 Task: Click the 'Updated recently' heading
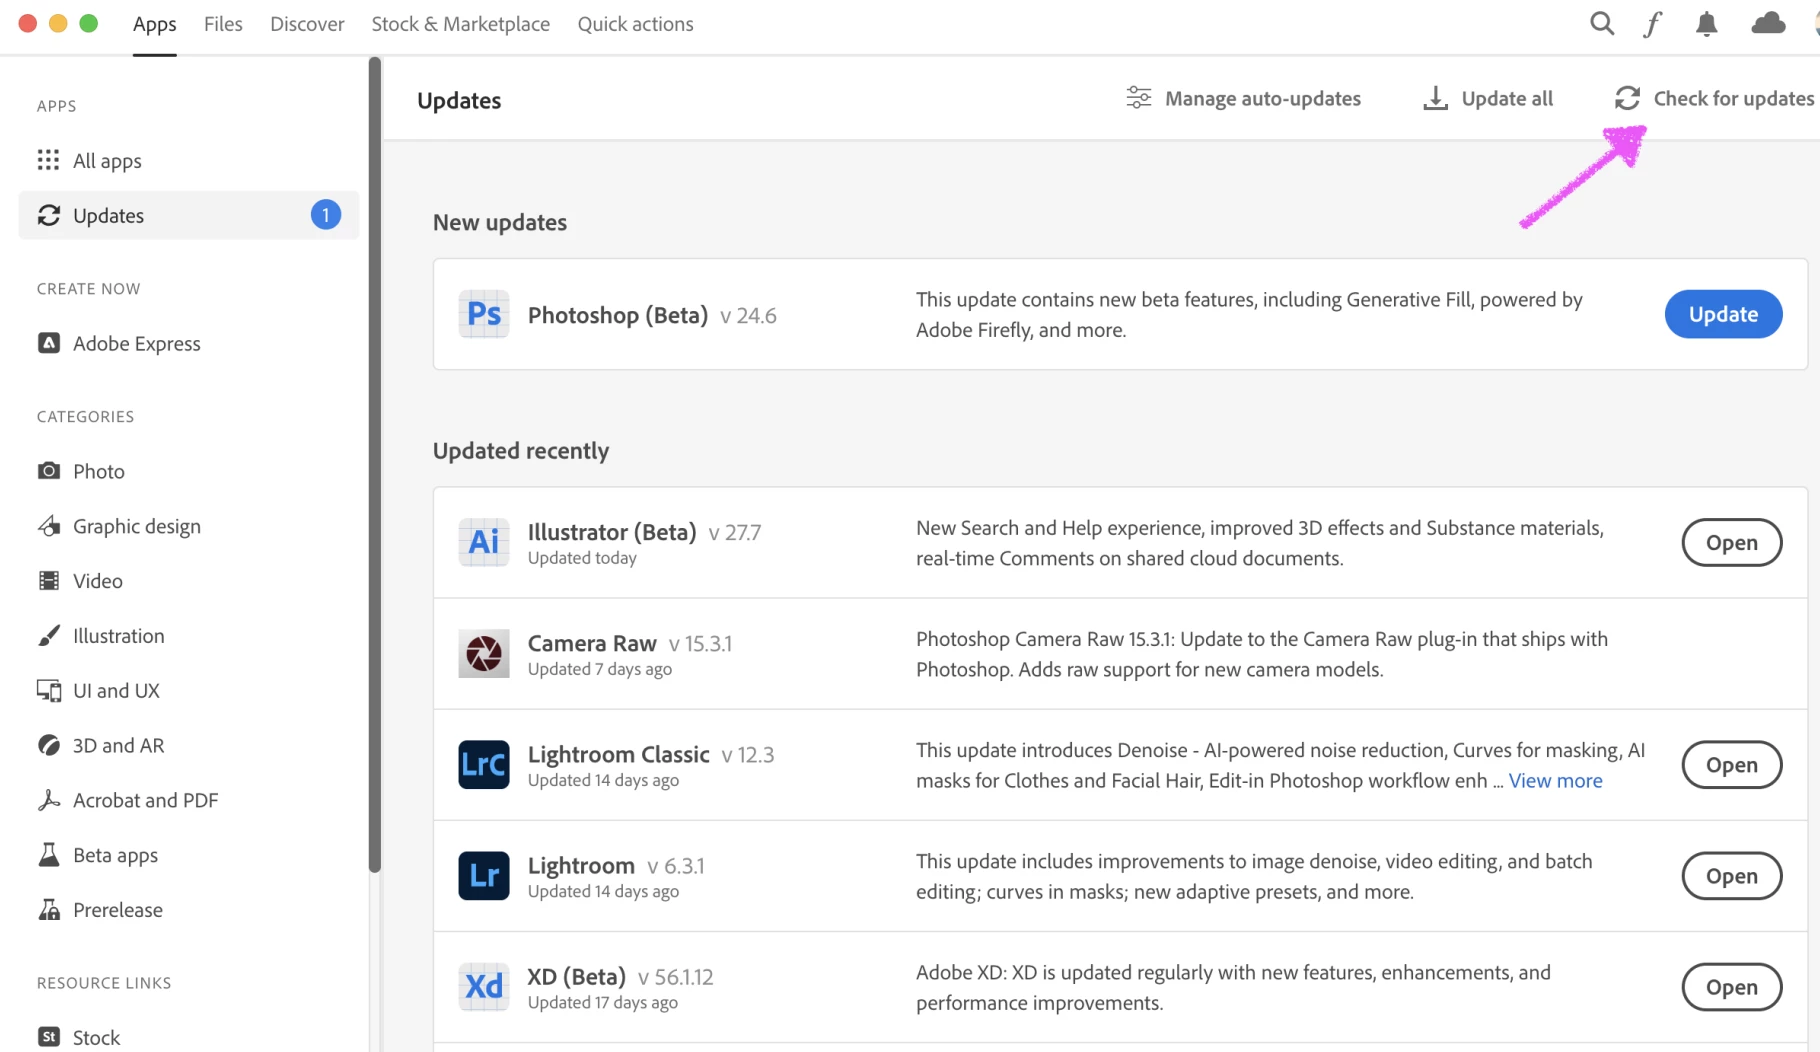(521, 450)
